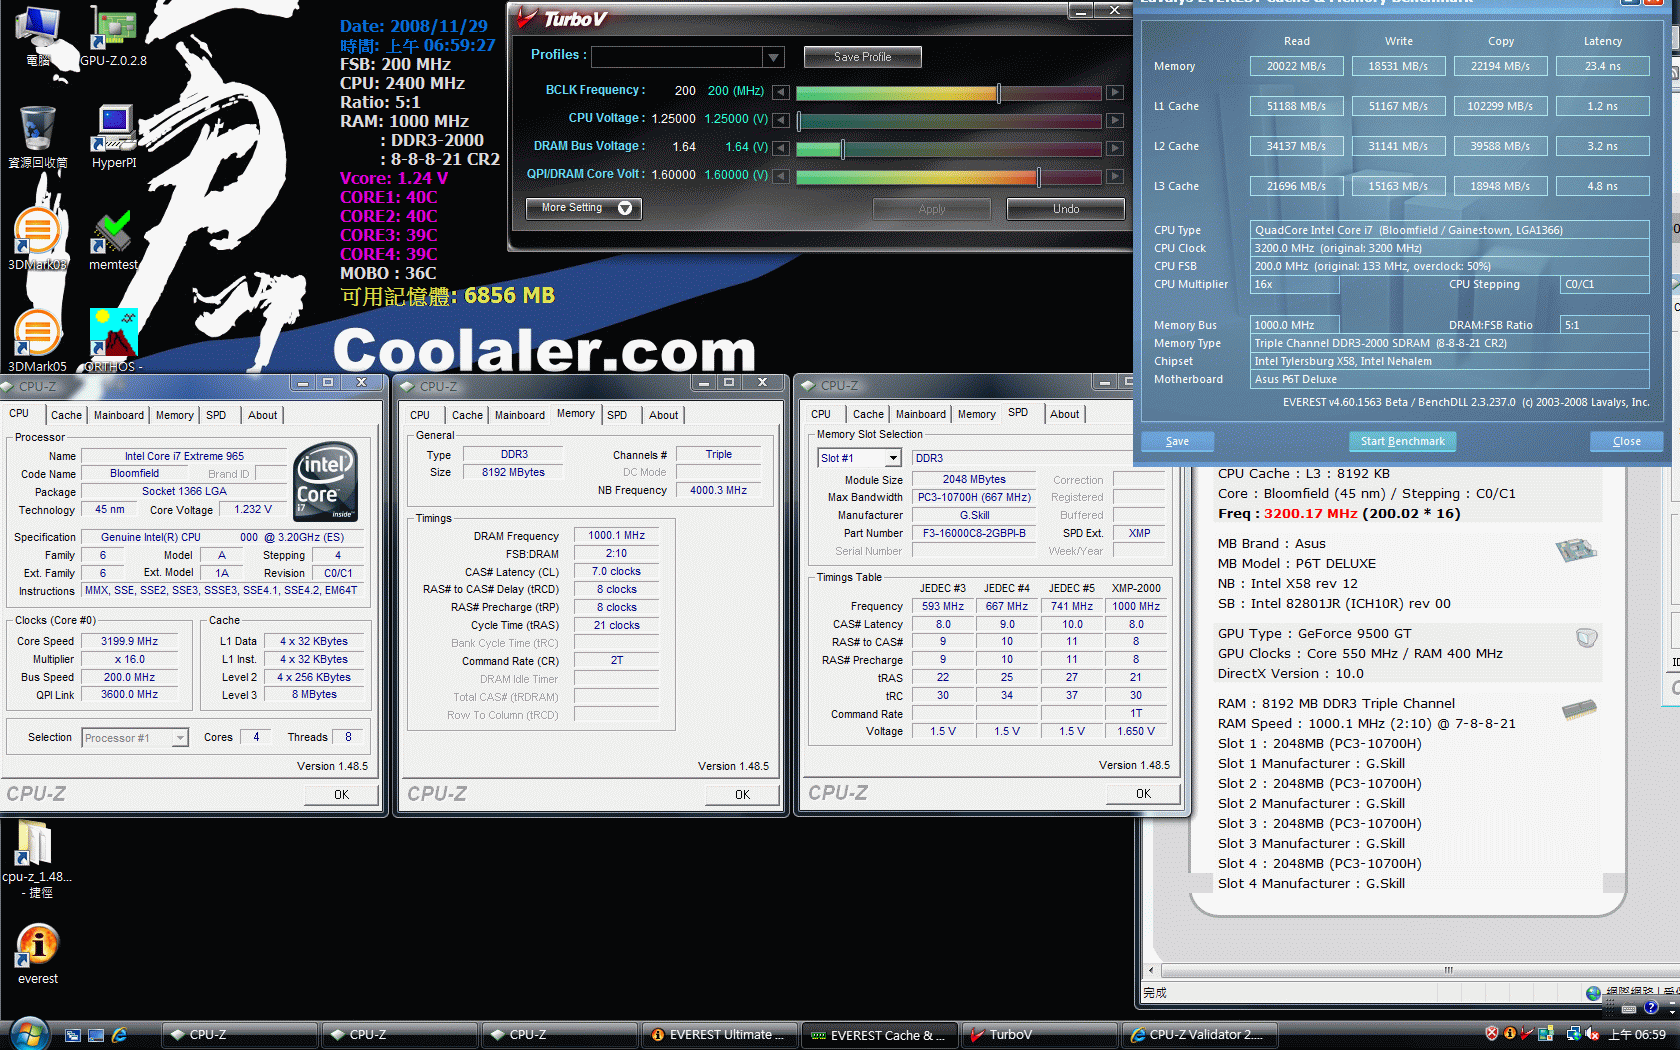Image resolution: width=1680 pixels, height=1050 pixels.
Task: Decrease QPI/DRAM Core Volt with its left arrow
Action: pyautogui.click(x=781, y=176)
